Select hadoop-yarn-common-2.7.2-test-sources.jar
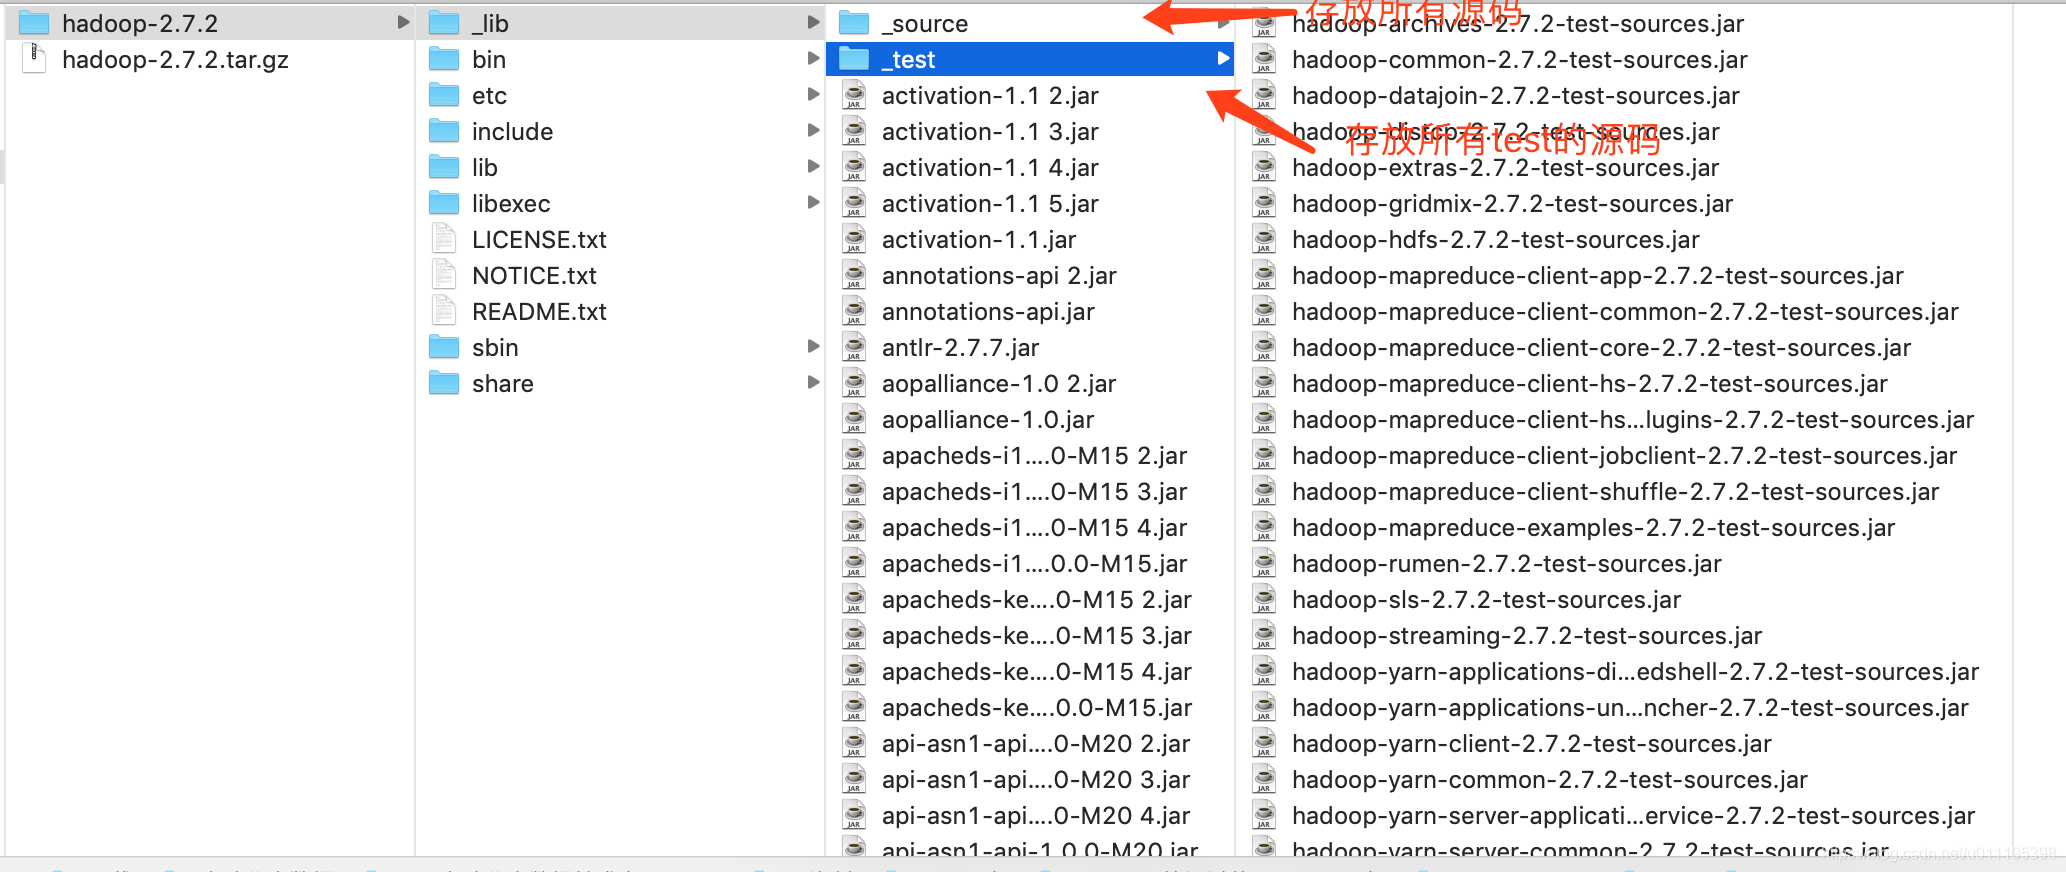 point(1550,779)
